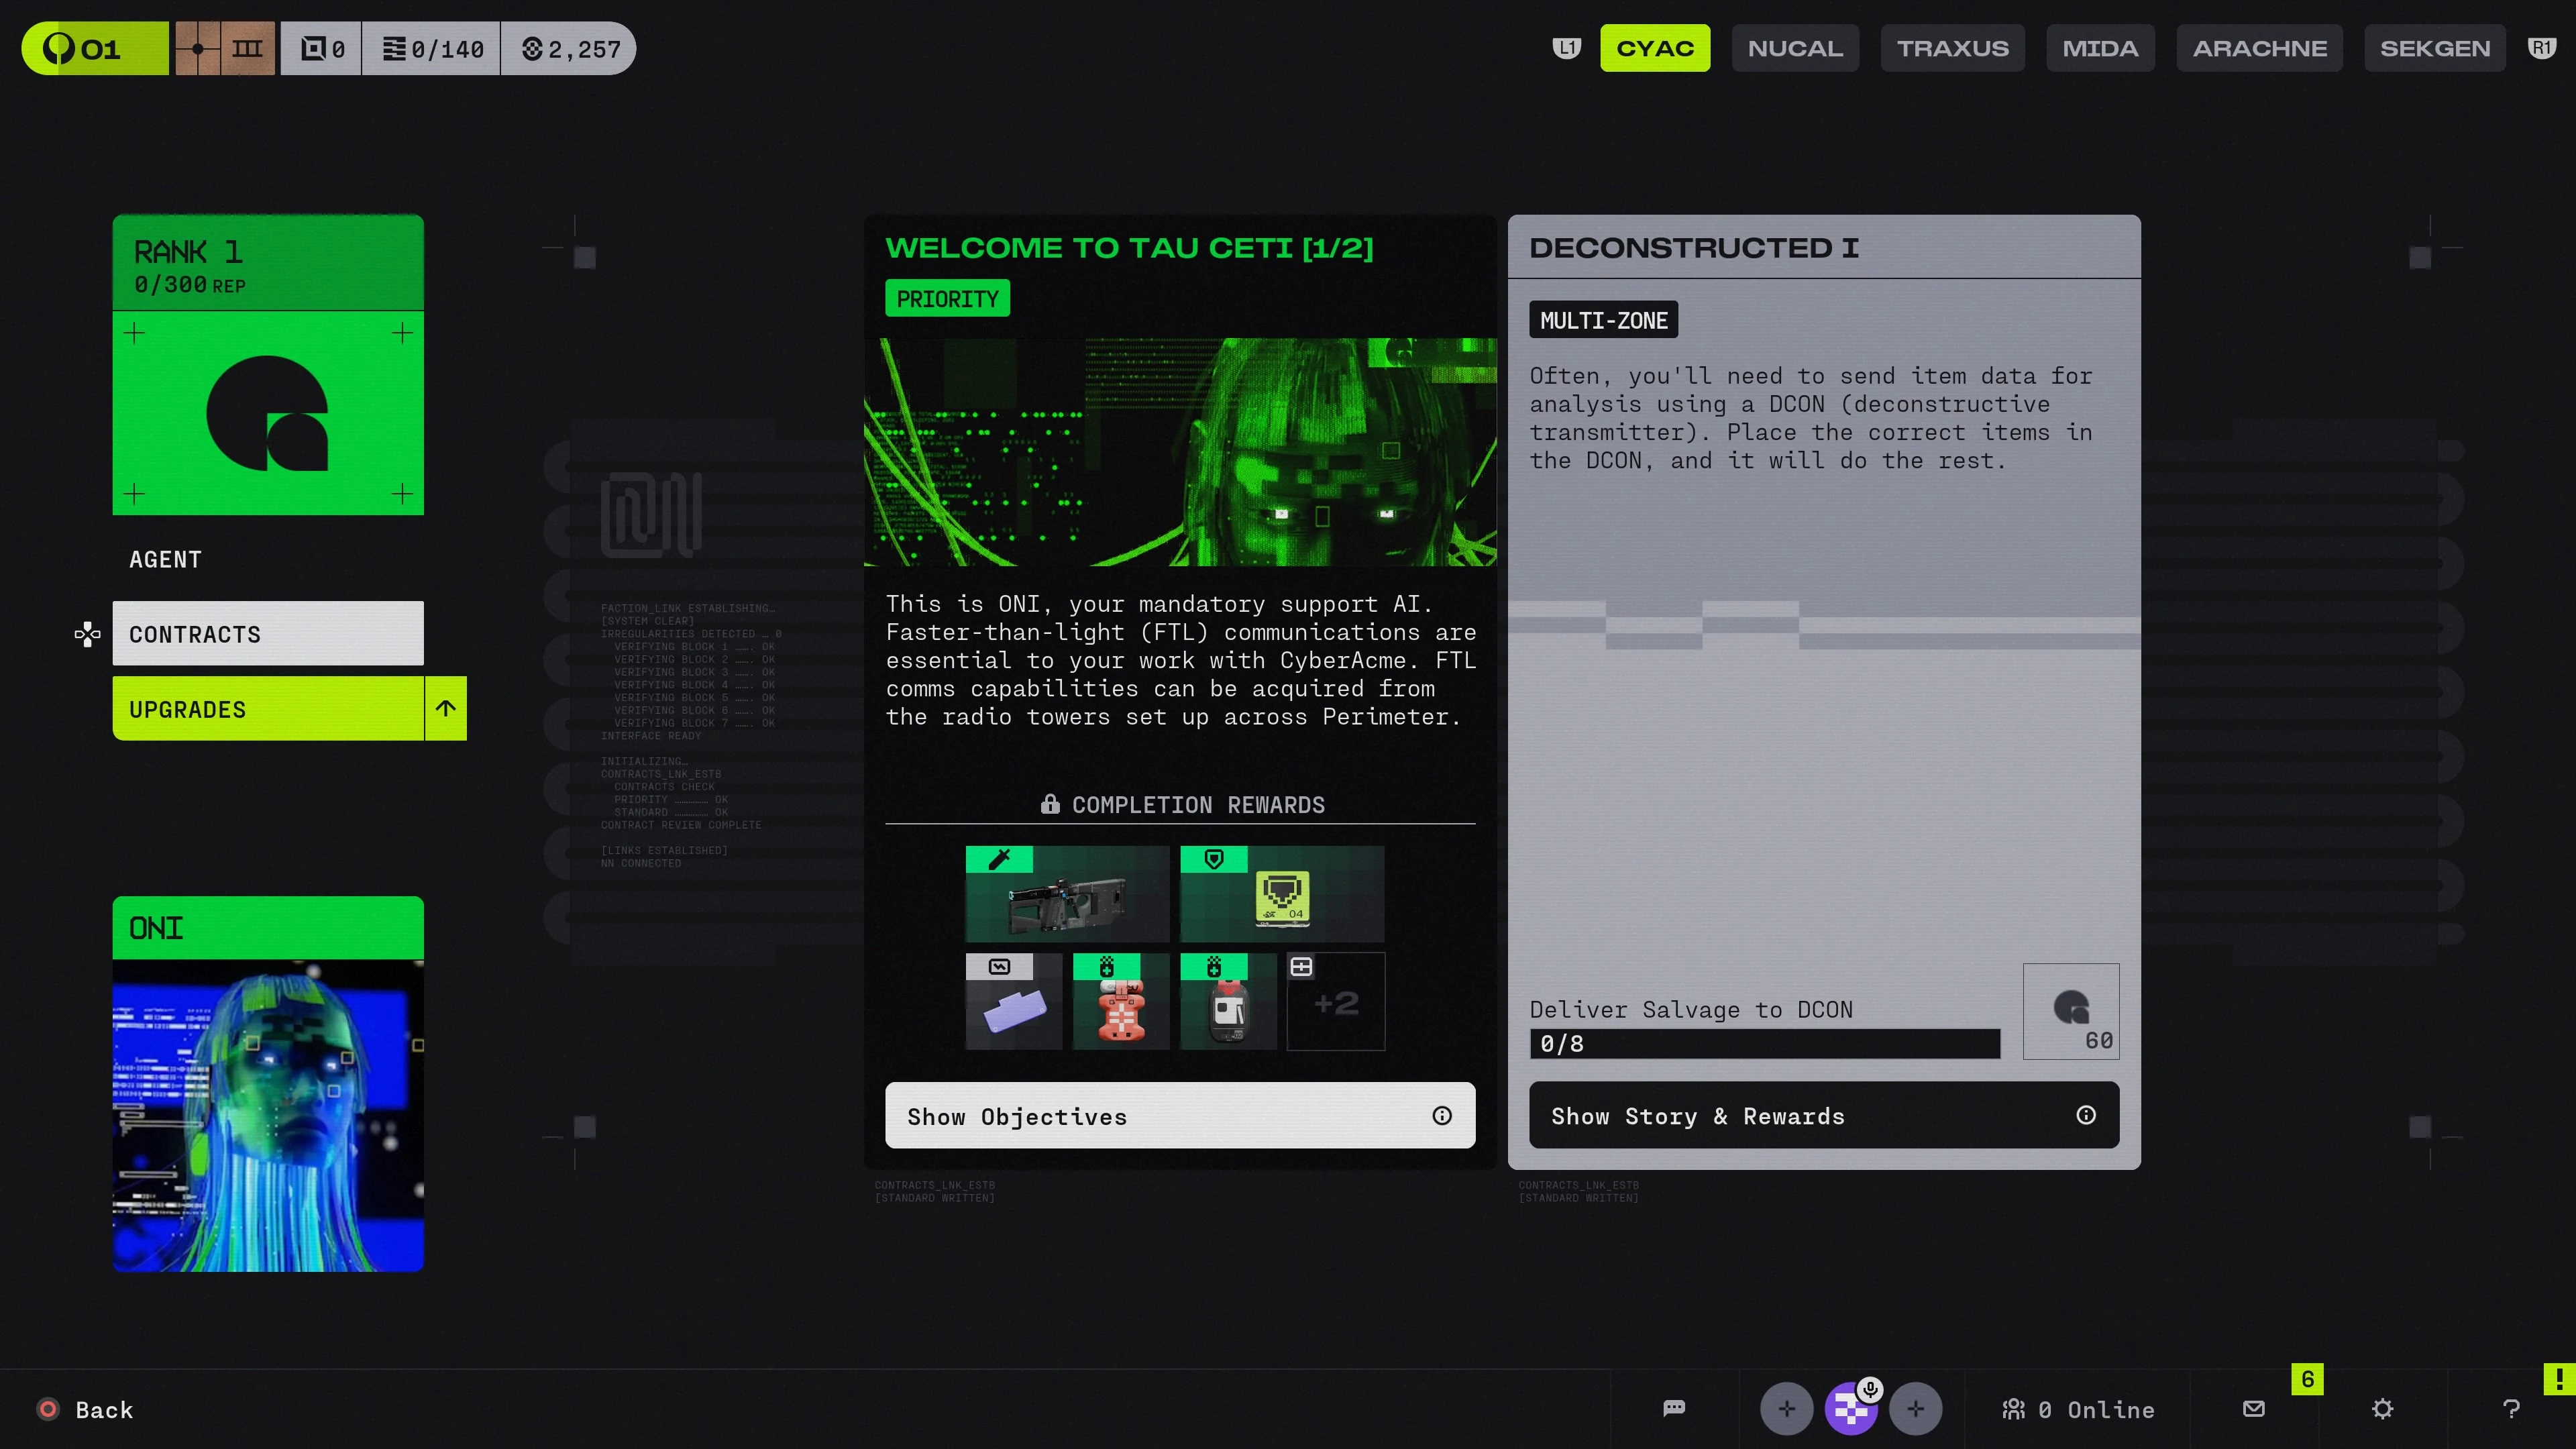Expand Show Objectives panel
Screen dimensions: 2576x1449
click(x=1179, y=1115)
